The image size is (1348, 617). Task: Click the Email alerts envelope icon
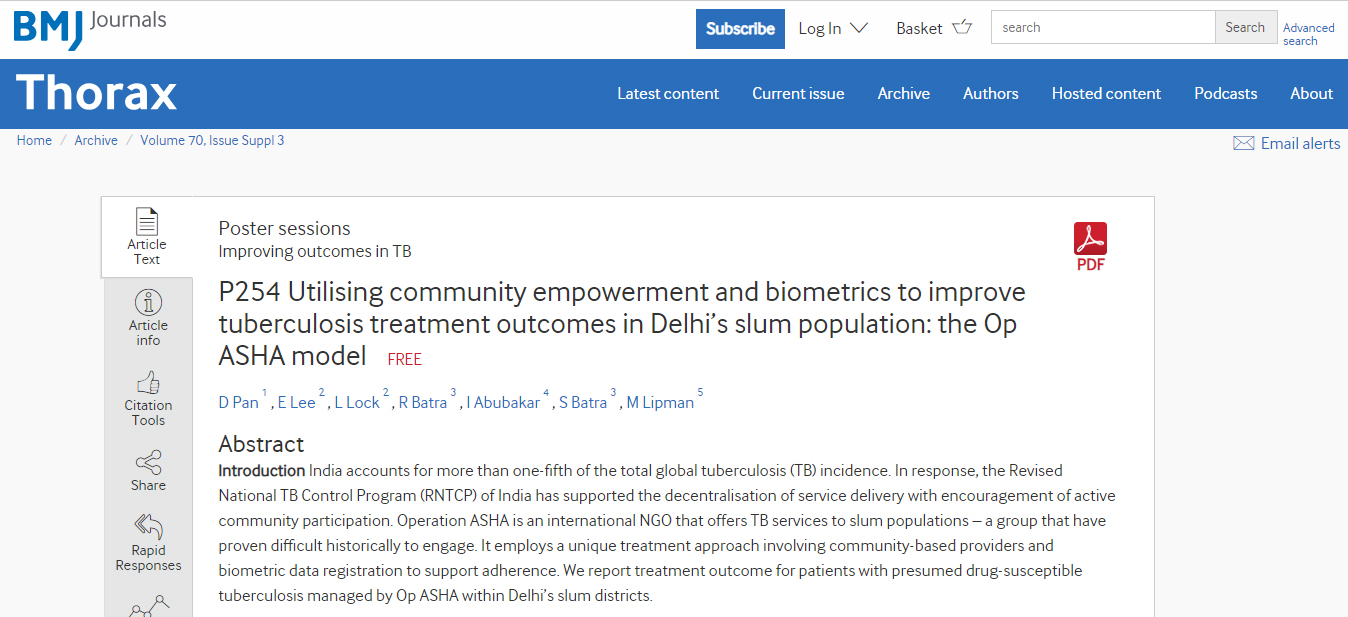click(x=1243, y=144)
